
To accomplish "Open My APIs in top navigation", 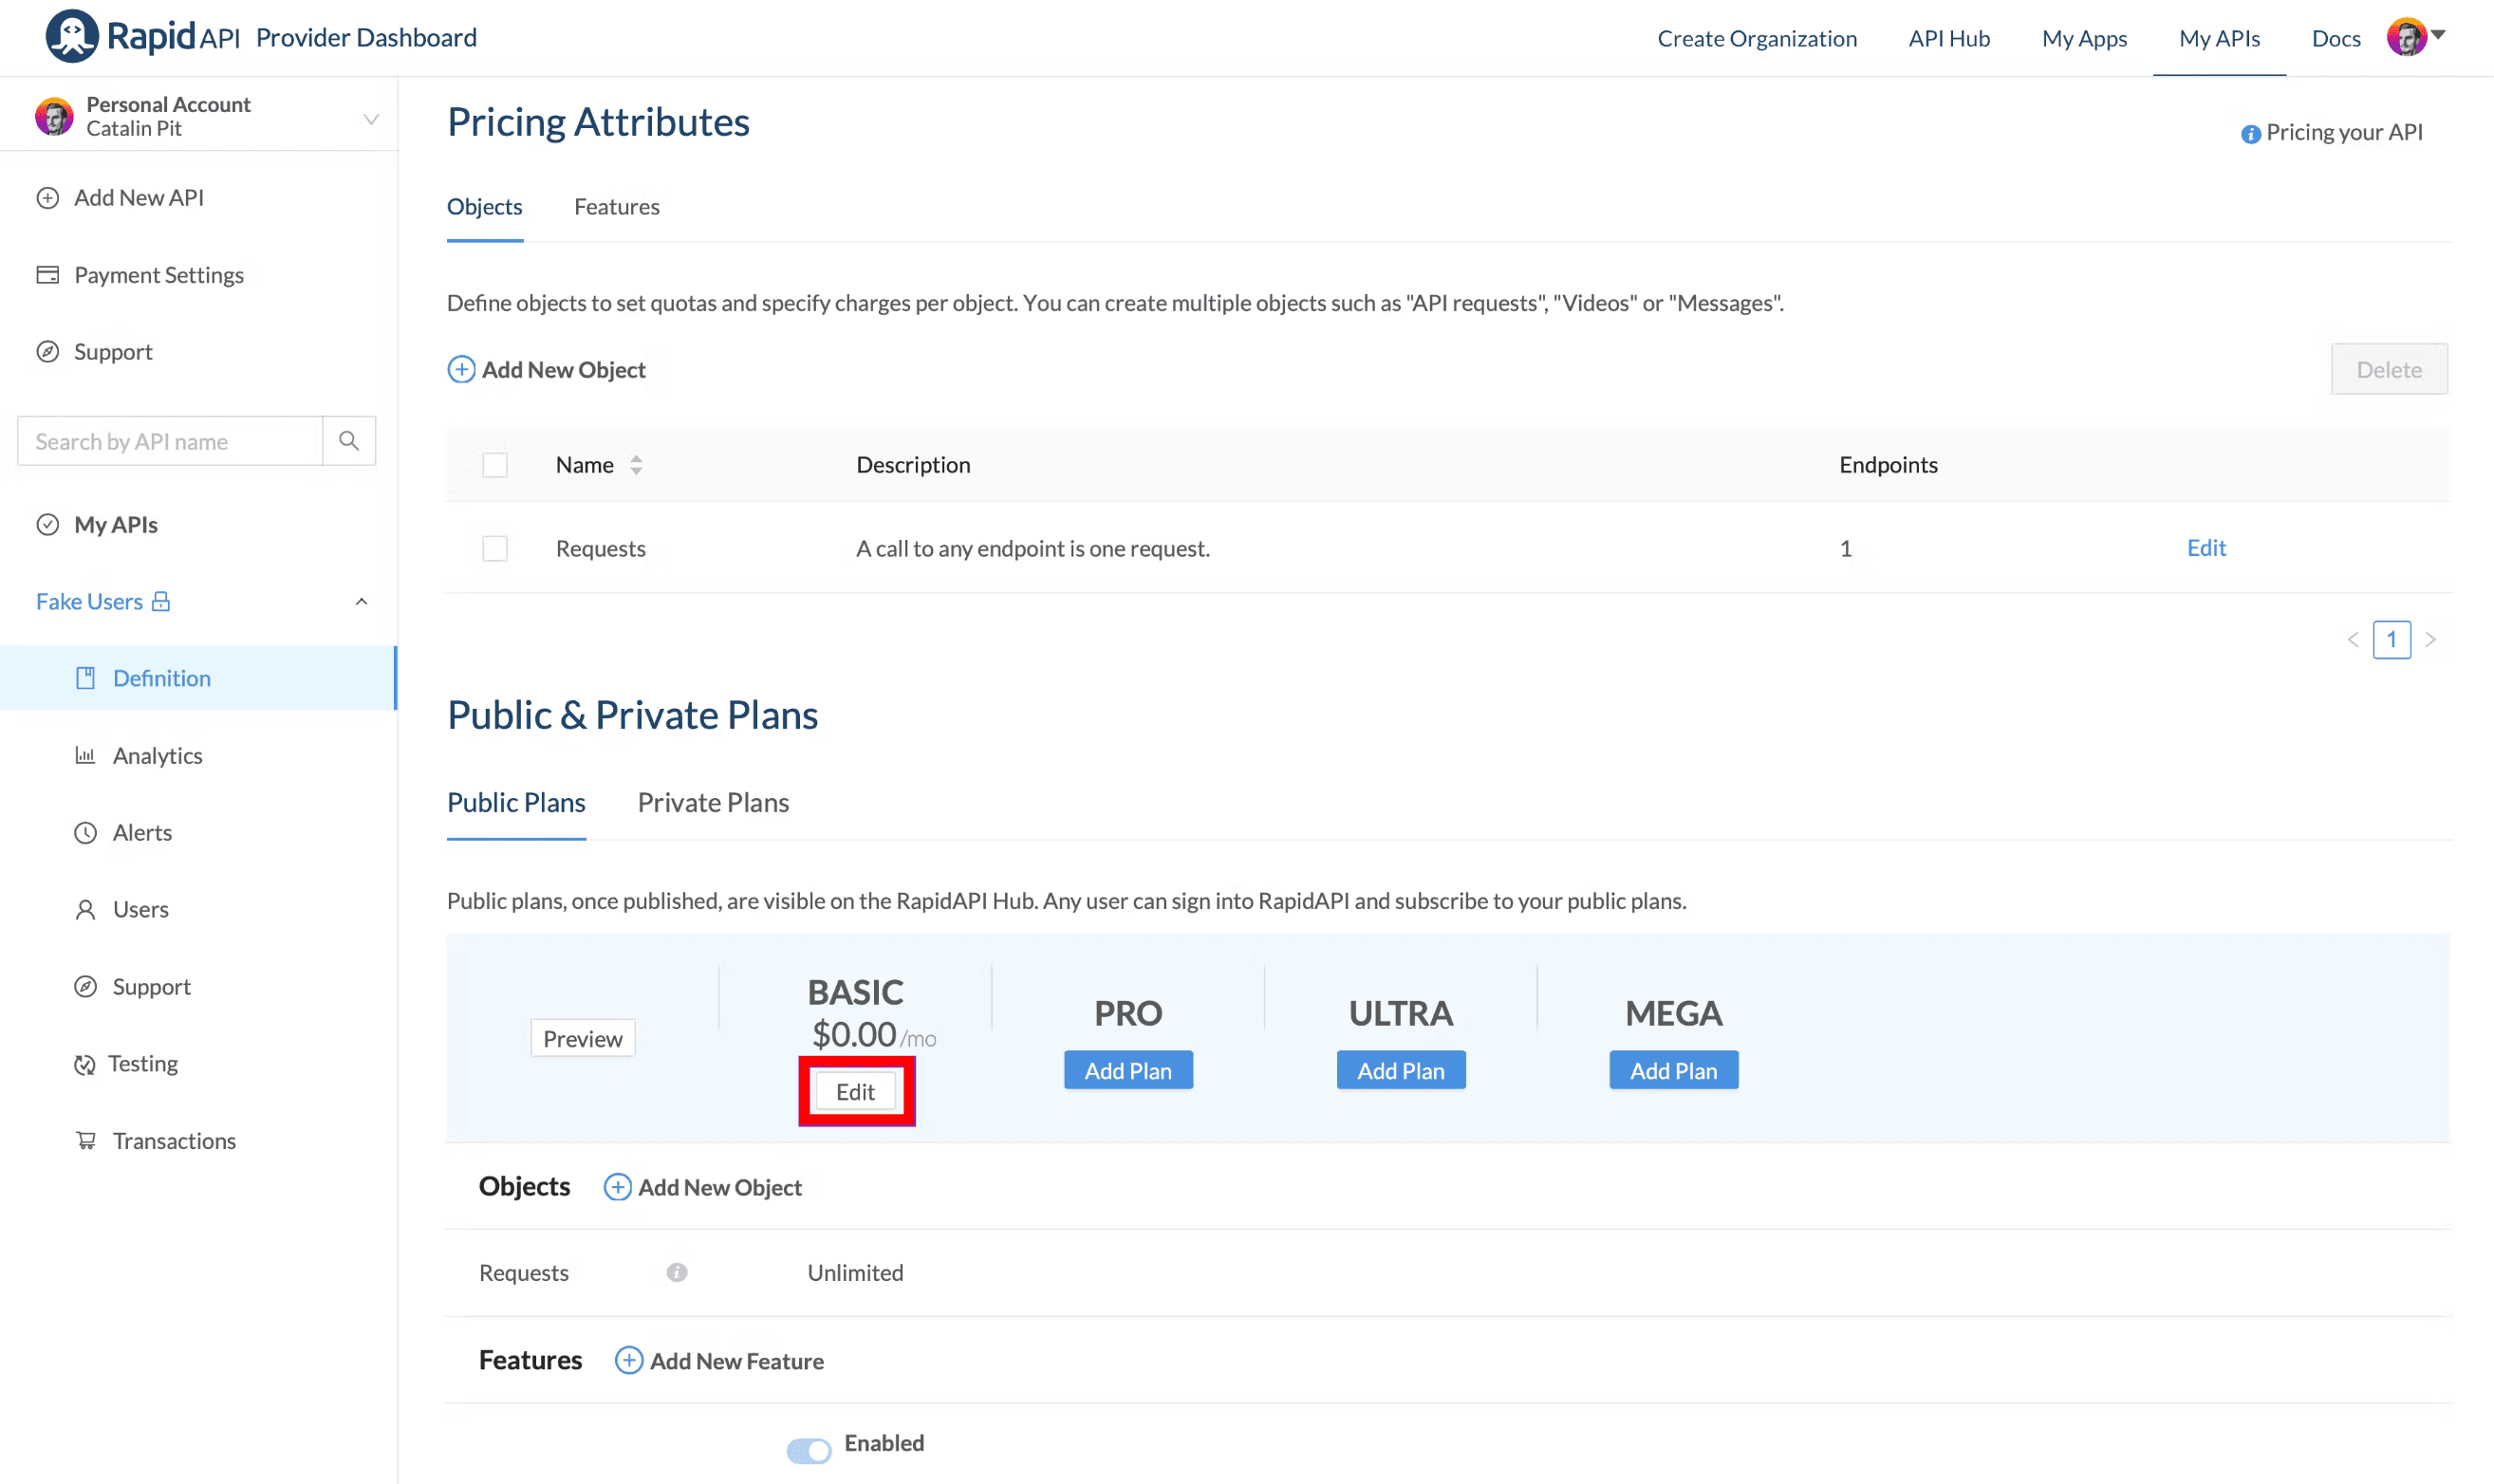I will [x=2220, y=38].
